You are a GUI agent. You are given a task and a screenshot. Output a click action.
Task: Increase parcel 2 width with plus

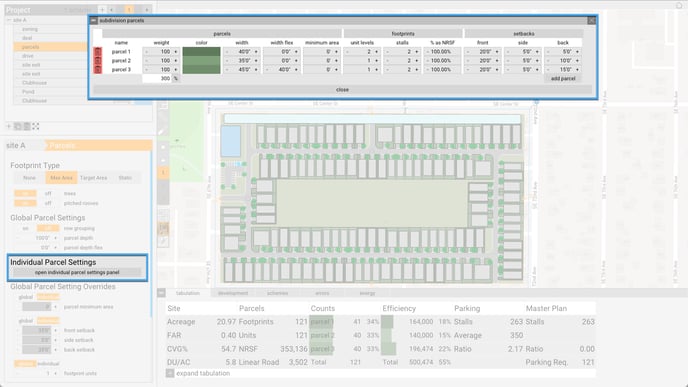point(256,61)
